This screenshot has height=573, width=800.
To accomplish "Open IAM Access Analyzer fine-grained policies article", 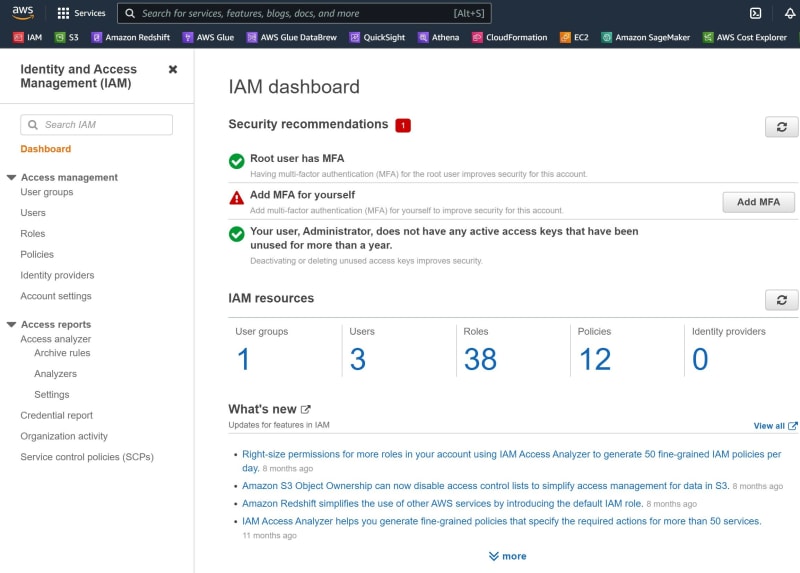I will pos(502,521).
